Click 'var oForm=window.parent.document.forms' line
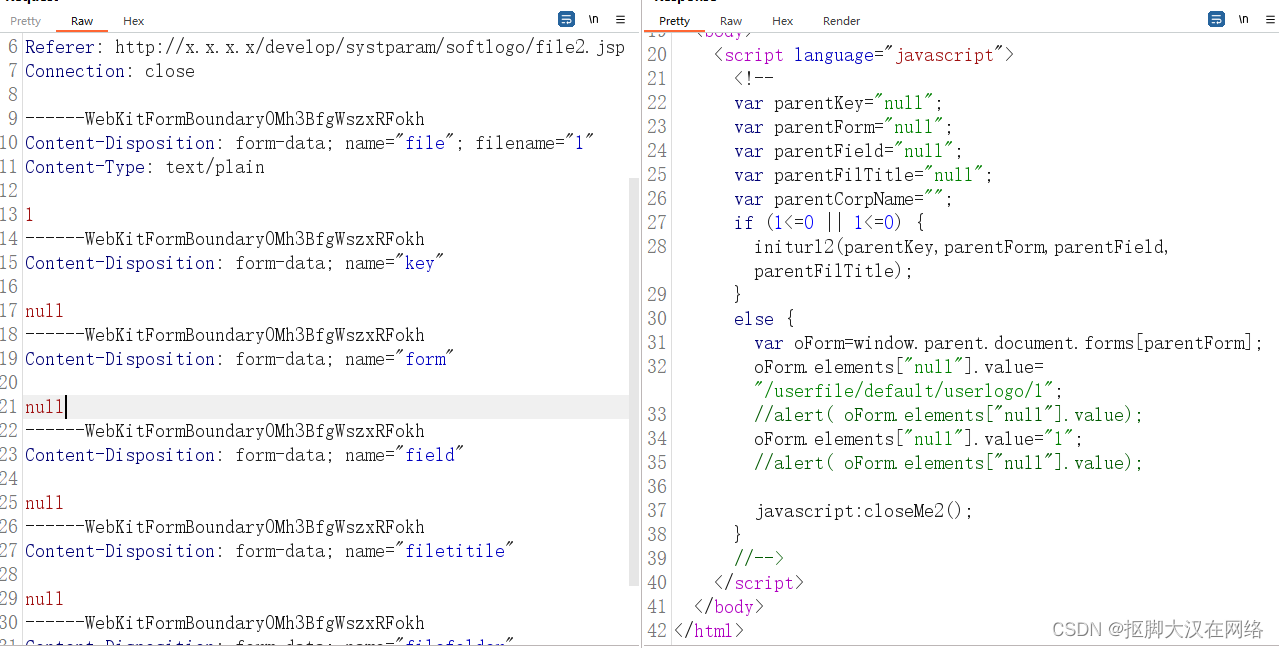The image size is (1279, 648). coord(1008,343)
